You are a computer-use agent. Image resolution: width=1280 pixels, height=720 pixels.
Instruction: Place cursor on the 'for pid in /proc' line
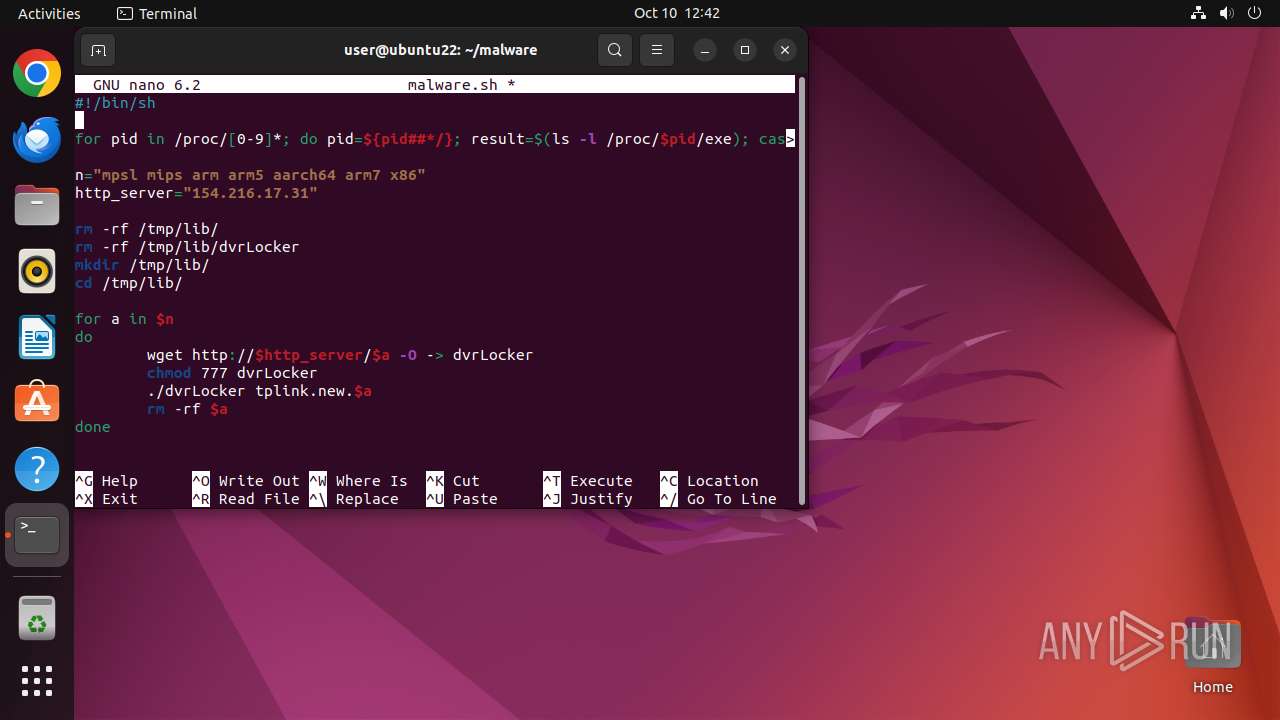pos(435,139)
